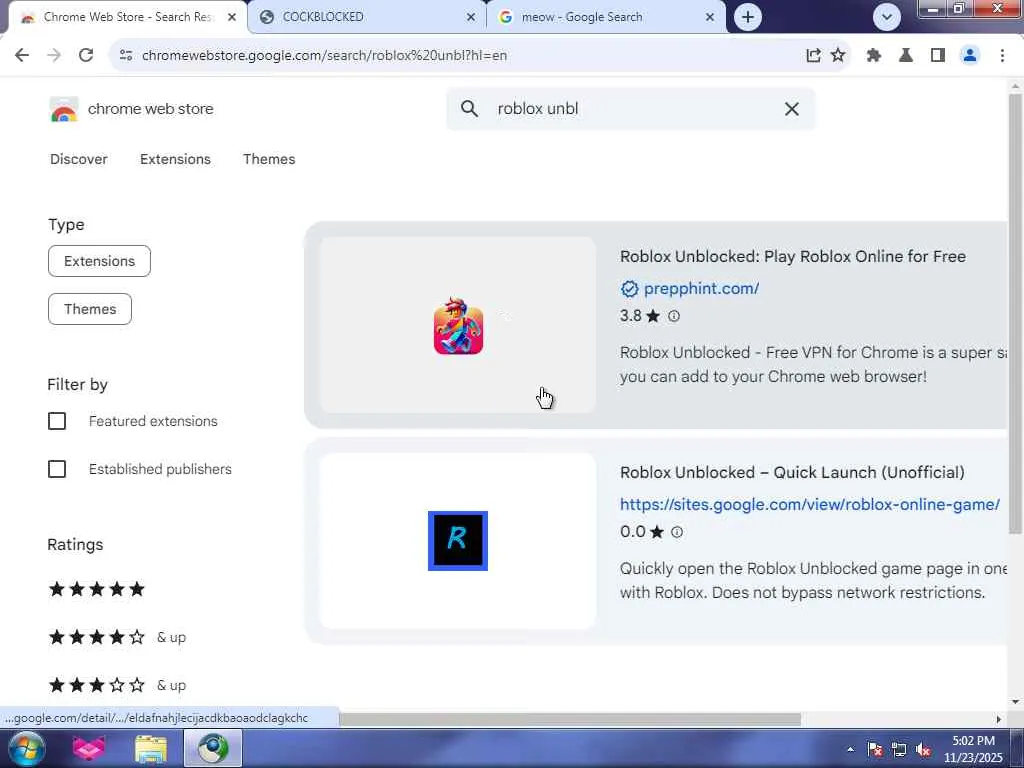Click info icon next to 3.8 rating

pyautogui.click(x=674, y=316)
